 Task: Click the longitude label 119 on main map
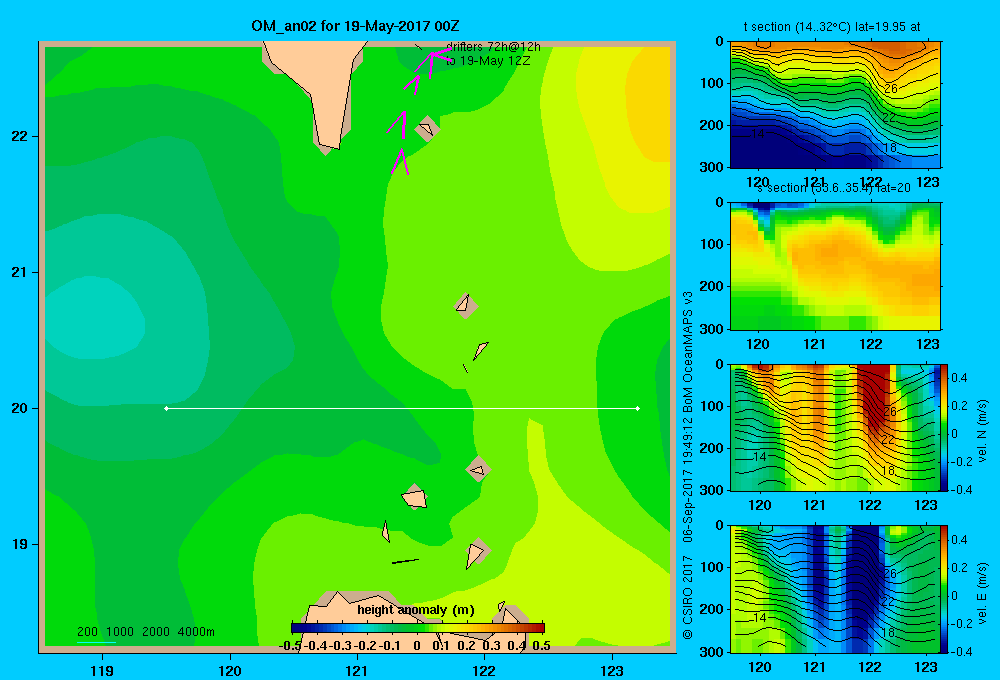[102, 670]
